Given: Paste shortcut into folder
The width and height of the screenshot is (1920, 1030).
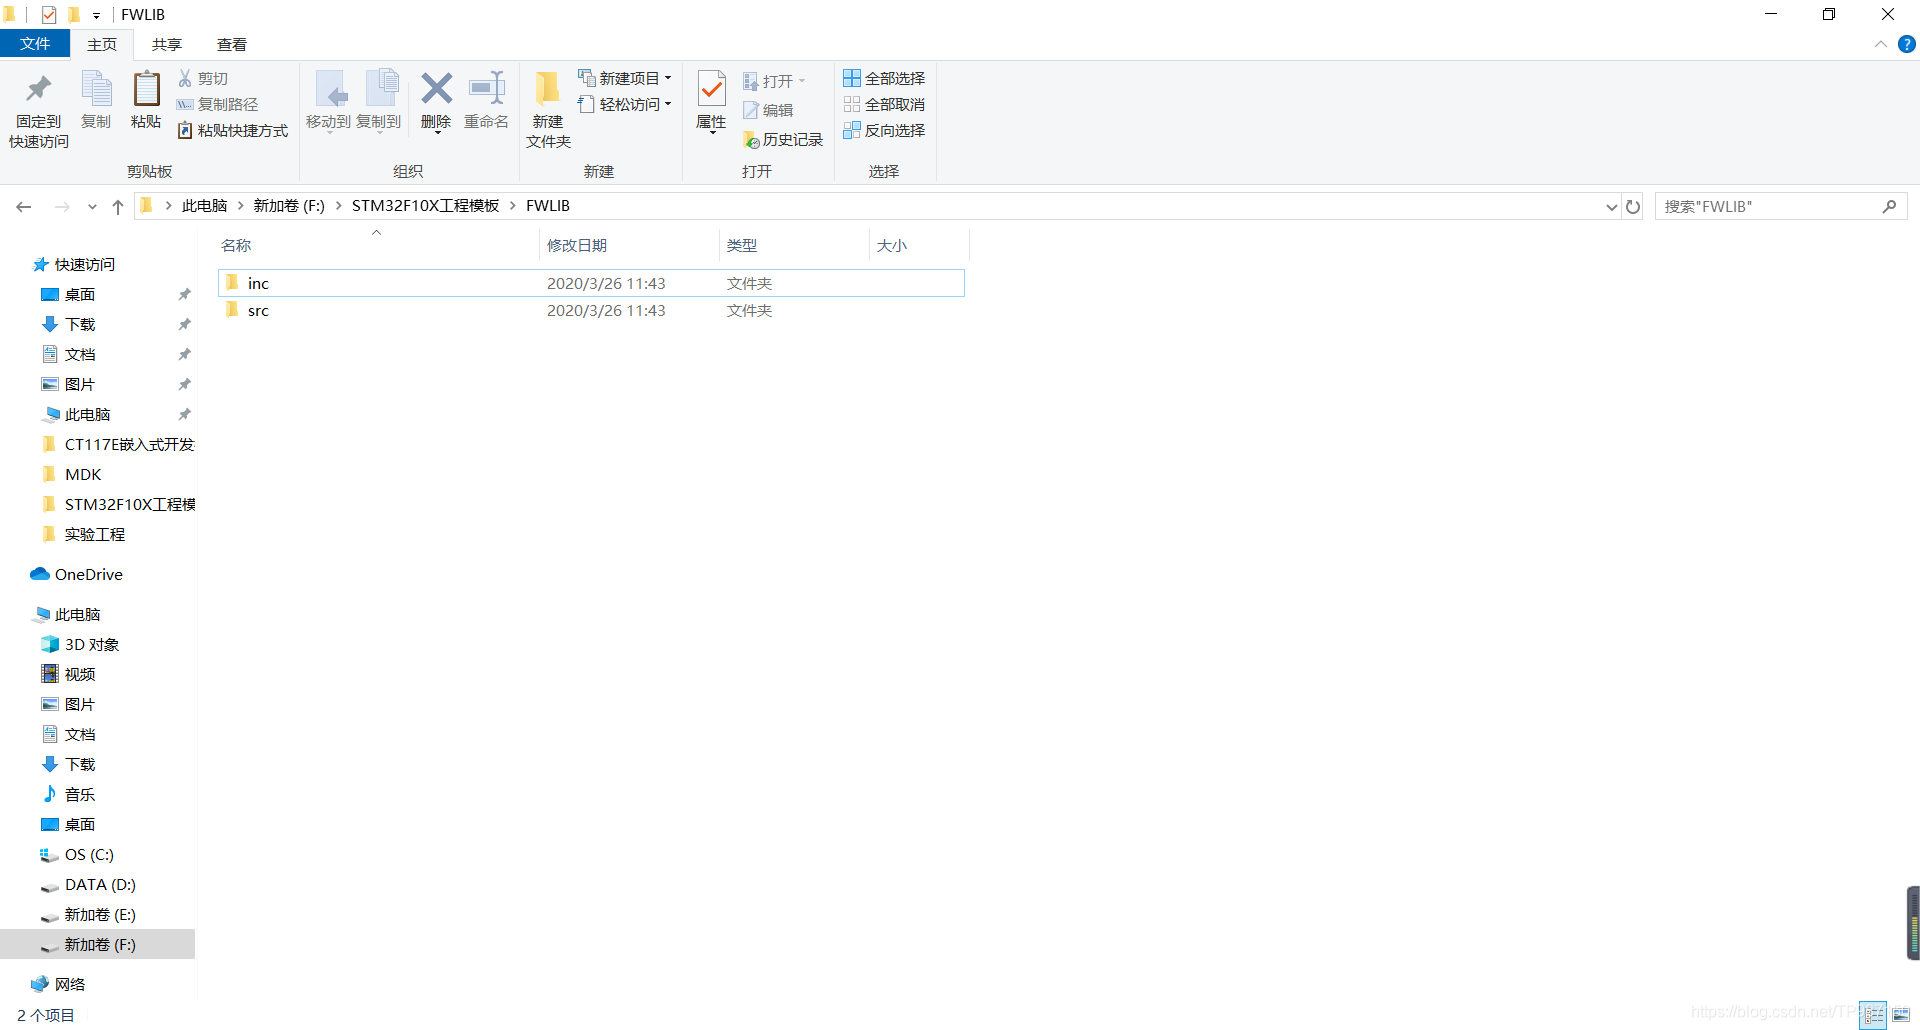Looking at the screenshot, I should point(232,130).
